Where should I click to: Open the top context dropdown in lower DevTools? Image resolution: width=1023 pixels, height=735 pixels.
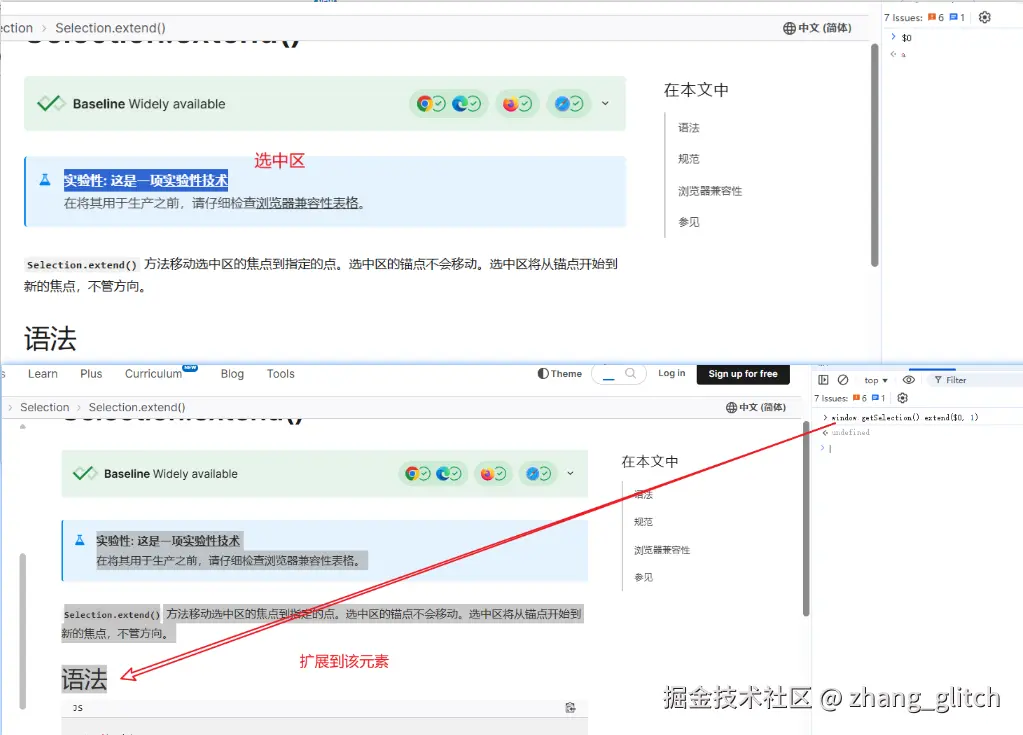(876, 380)
